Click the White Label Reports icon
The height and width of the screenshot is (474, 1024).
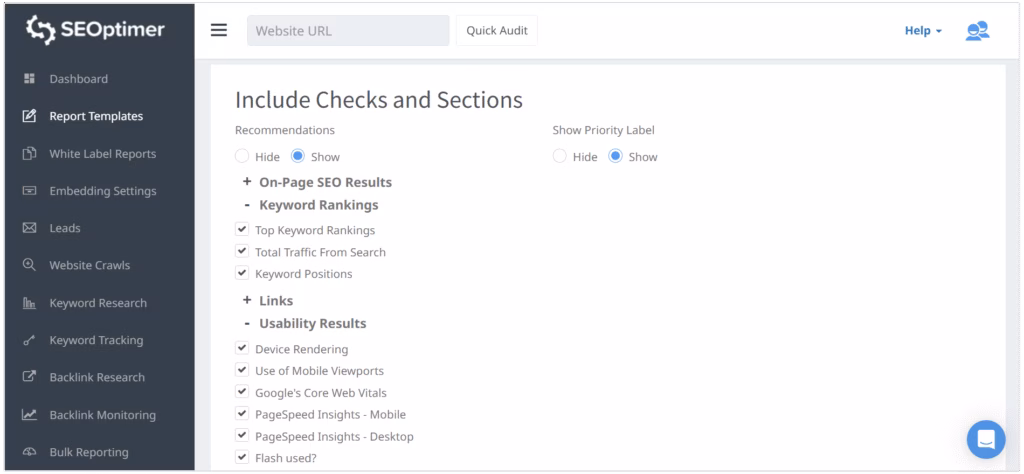29,154
